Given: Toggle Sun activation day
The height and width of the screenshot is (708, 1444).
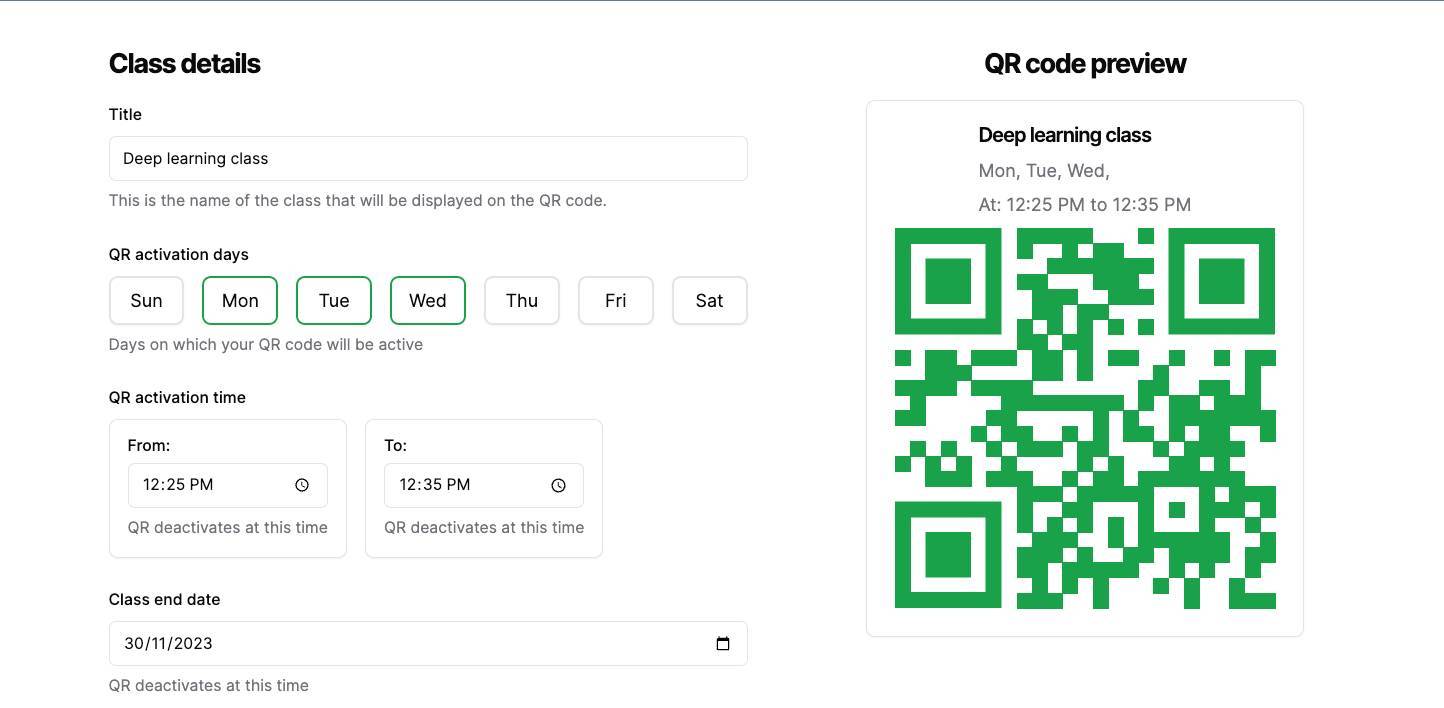Looking at the screenshot, I should [146, 301].
